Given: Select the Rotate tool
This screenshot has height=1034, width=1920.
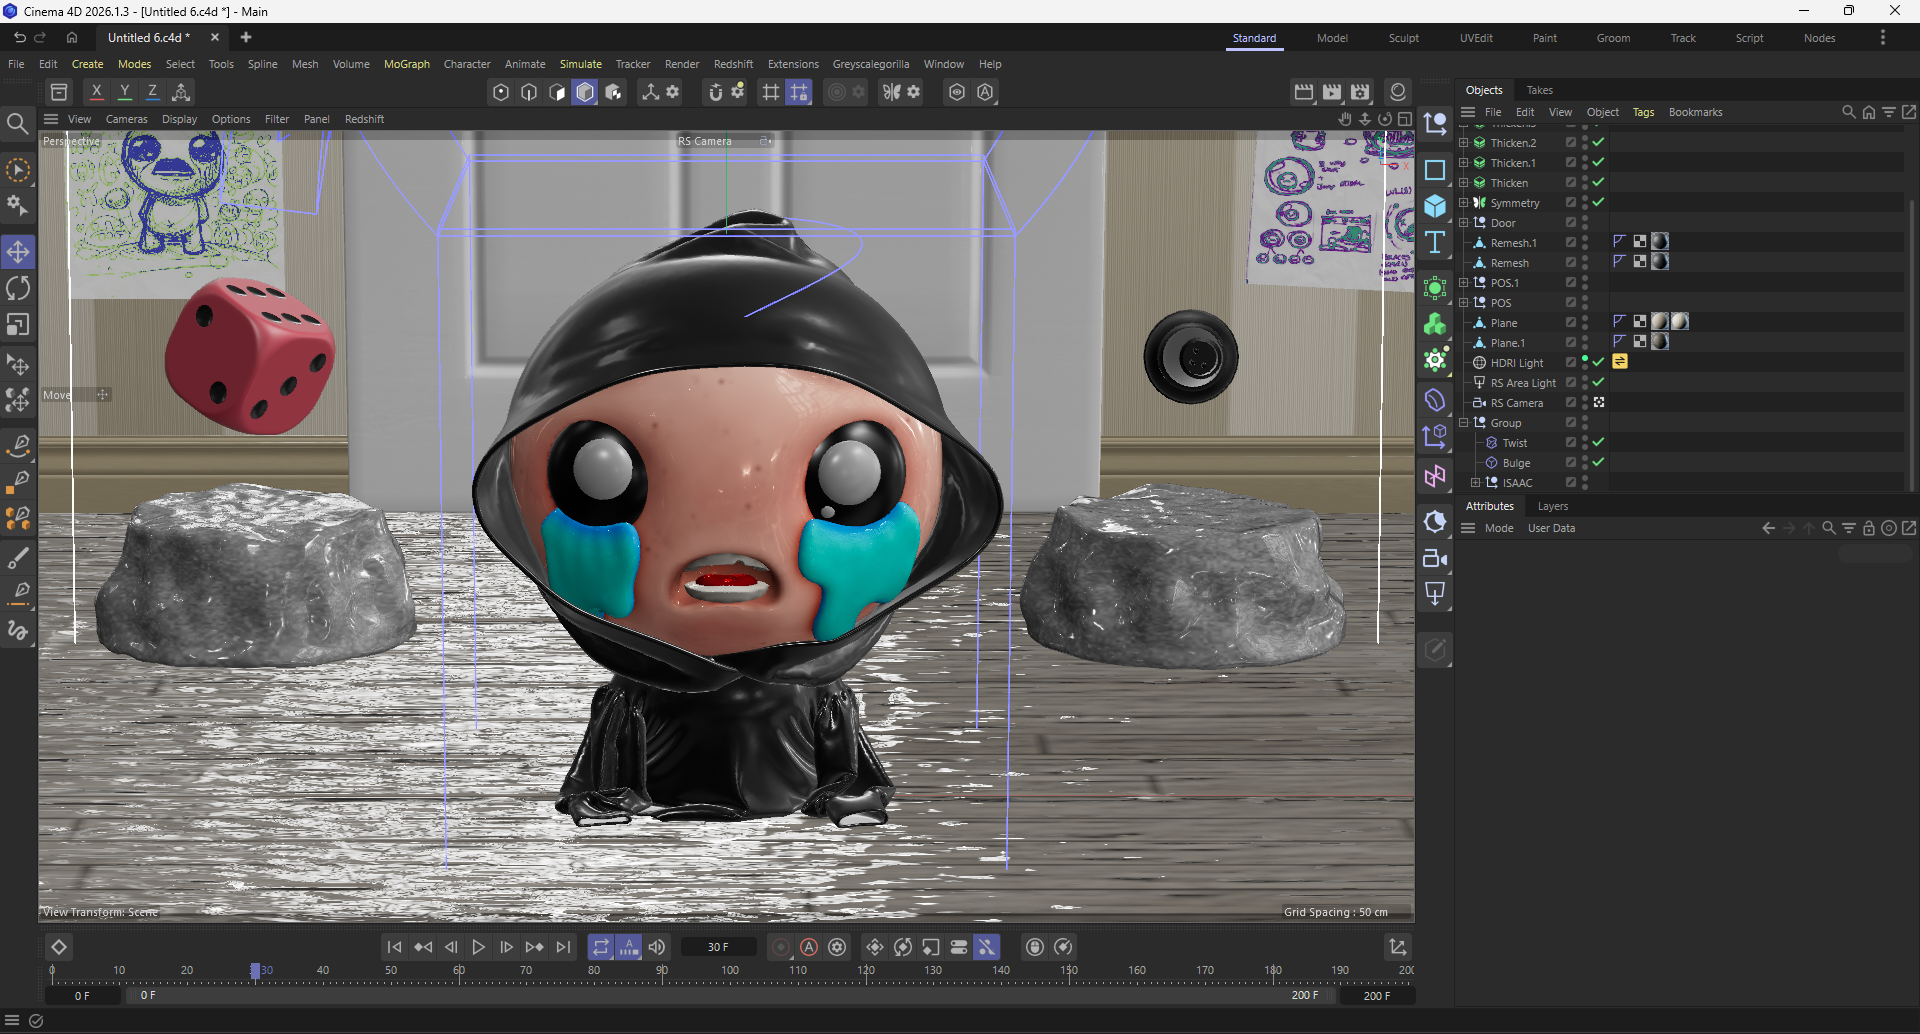Looking at the screenshot, I should point(18,289).
